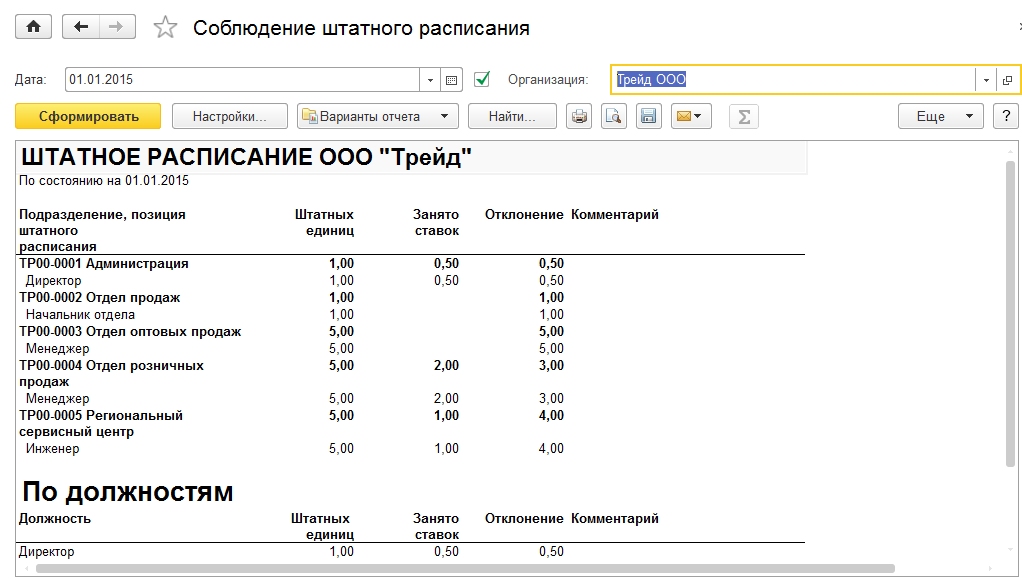Open the organization dropdown list

[986, 80]
